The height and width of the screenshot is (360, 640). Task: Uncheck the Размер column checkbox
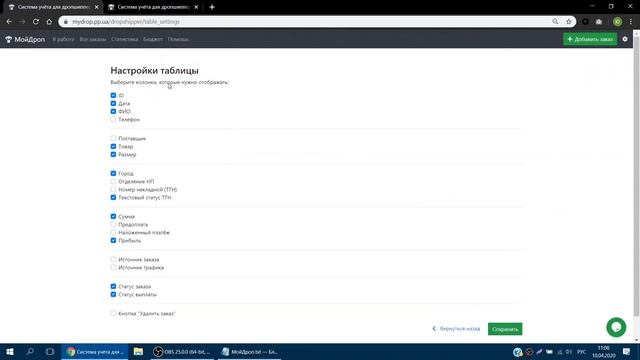coord(113,154)
